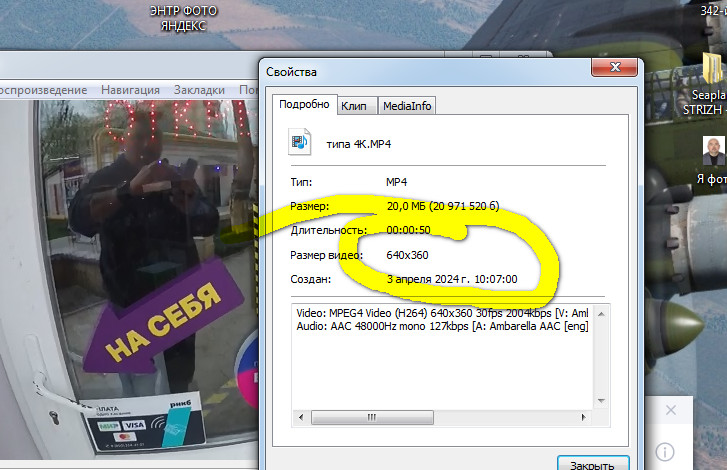Open the ЭНТР ФОТО ЯНДЕКС desktop shortcut
This screenshot has width=727, height=470.
pos(184,18)
